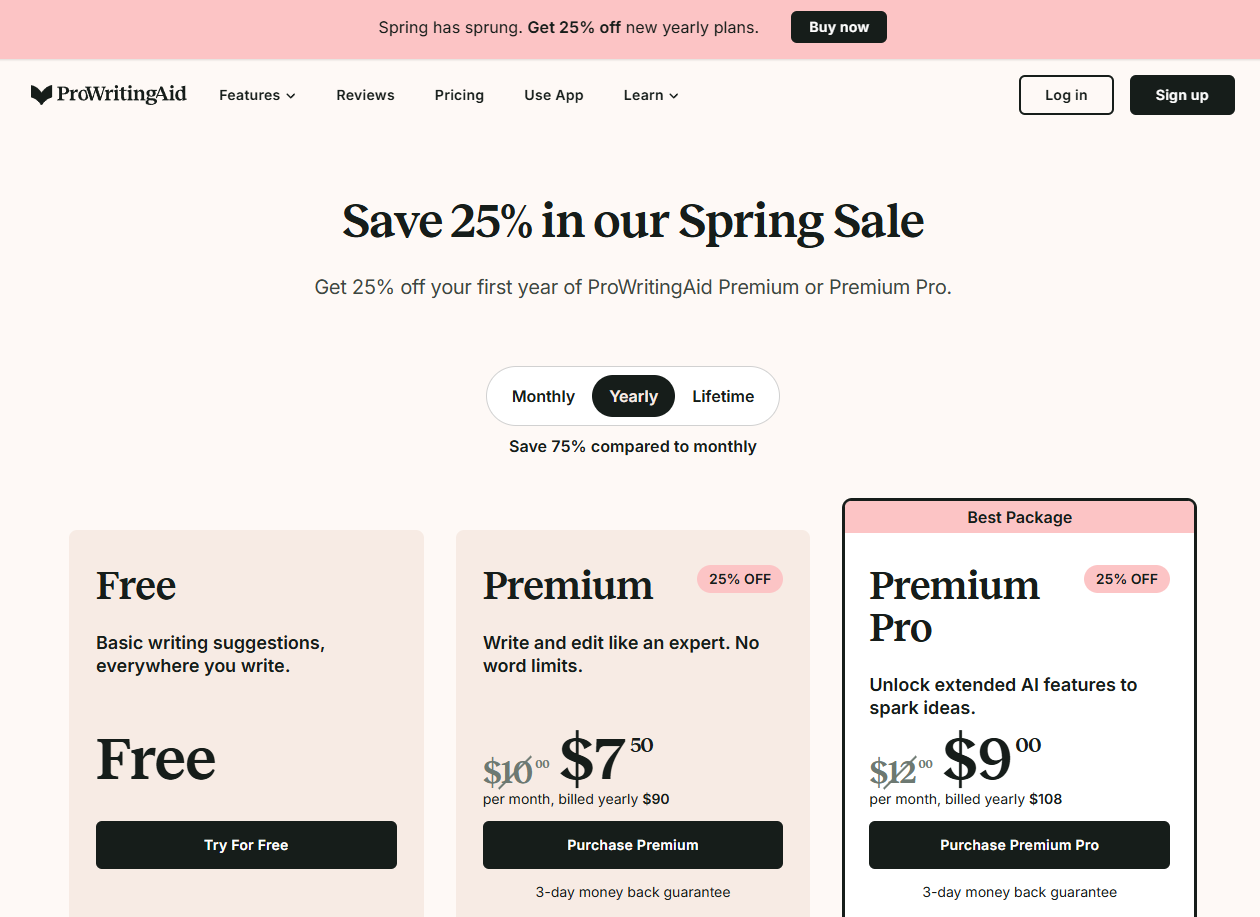Click the Best Package banner label

click(1019, 517)
